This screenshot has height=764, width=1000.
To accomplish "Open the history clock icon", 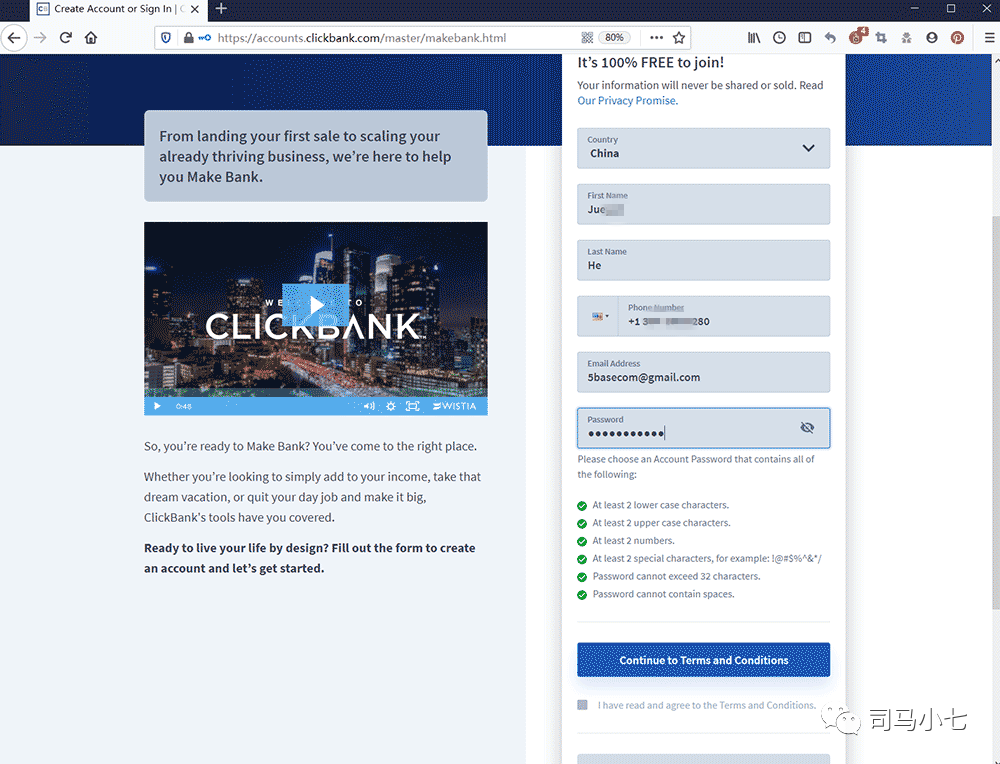I will tap(779, 38).
